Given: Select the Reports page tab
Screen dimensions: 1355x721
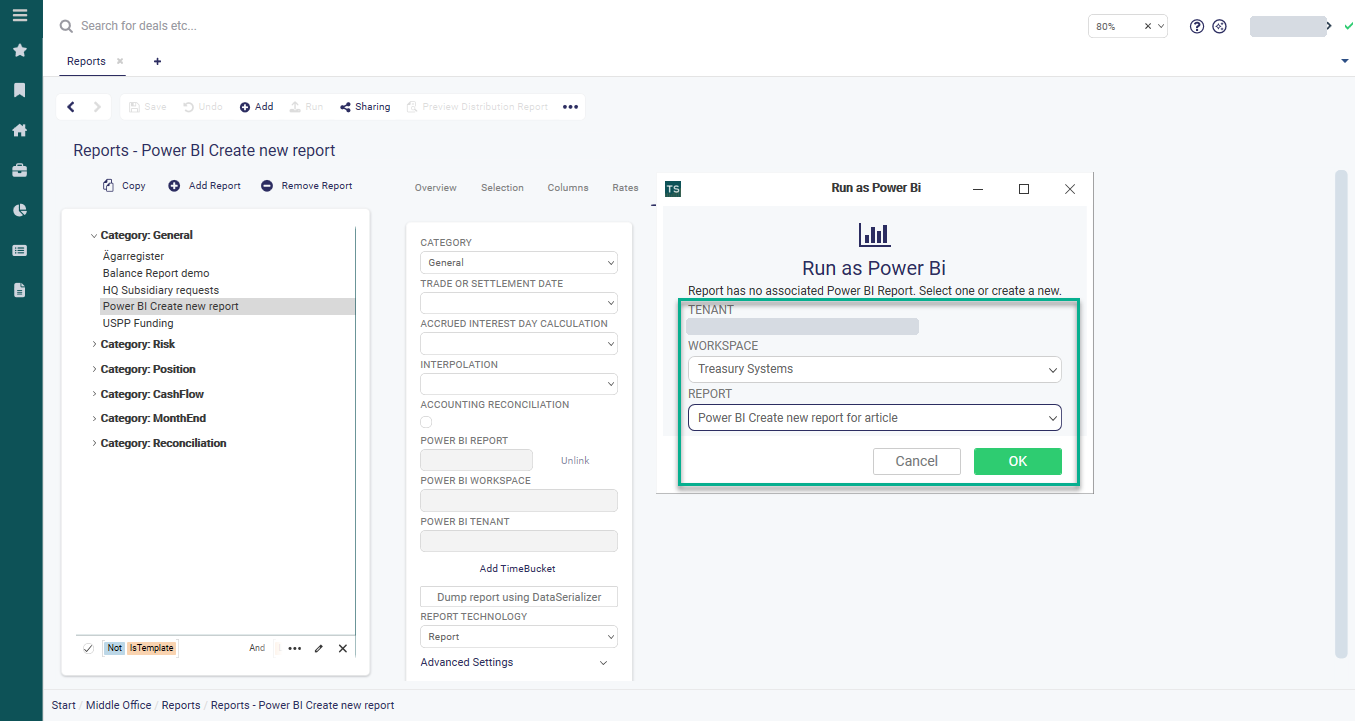Looking at the screenshot, I should pyautogui.click(x=86, y=62).
